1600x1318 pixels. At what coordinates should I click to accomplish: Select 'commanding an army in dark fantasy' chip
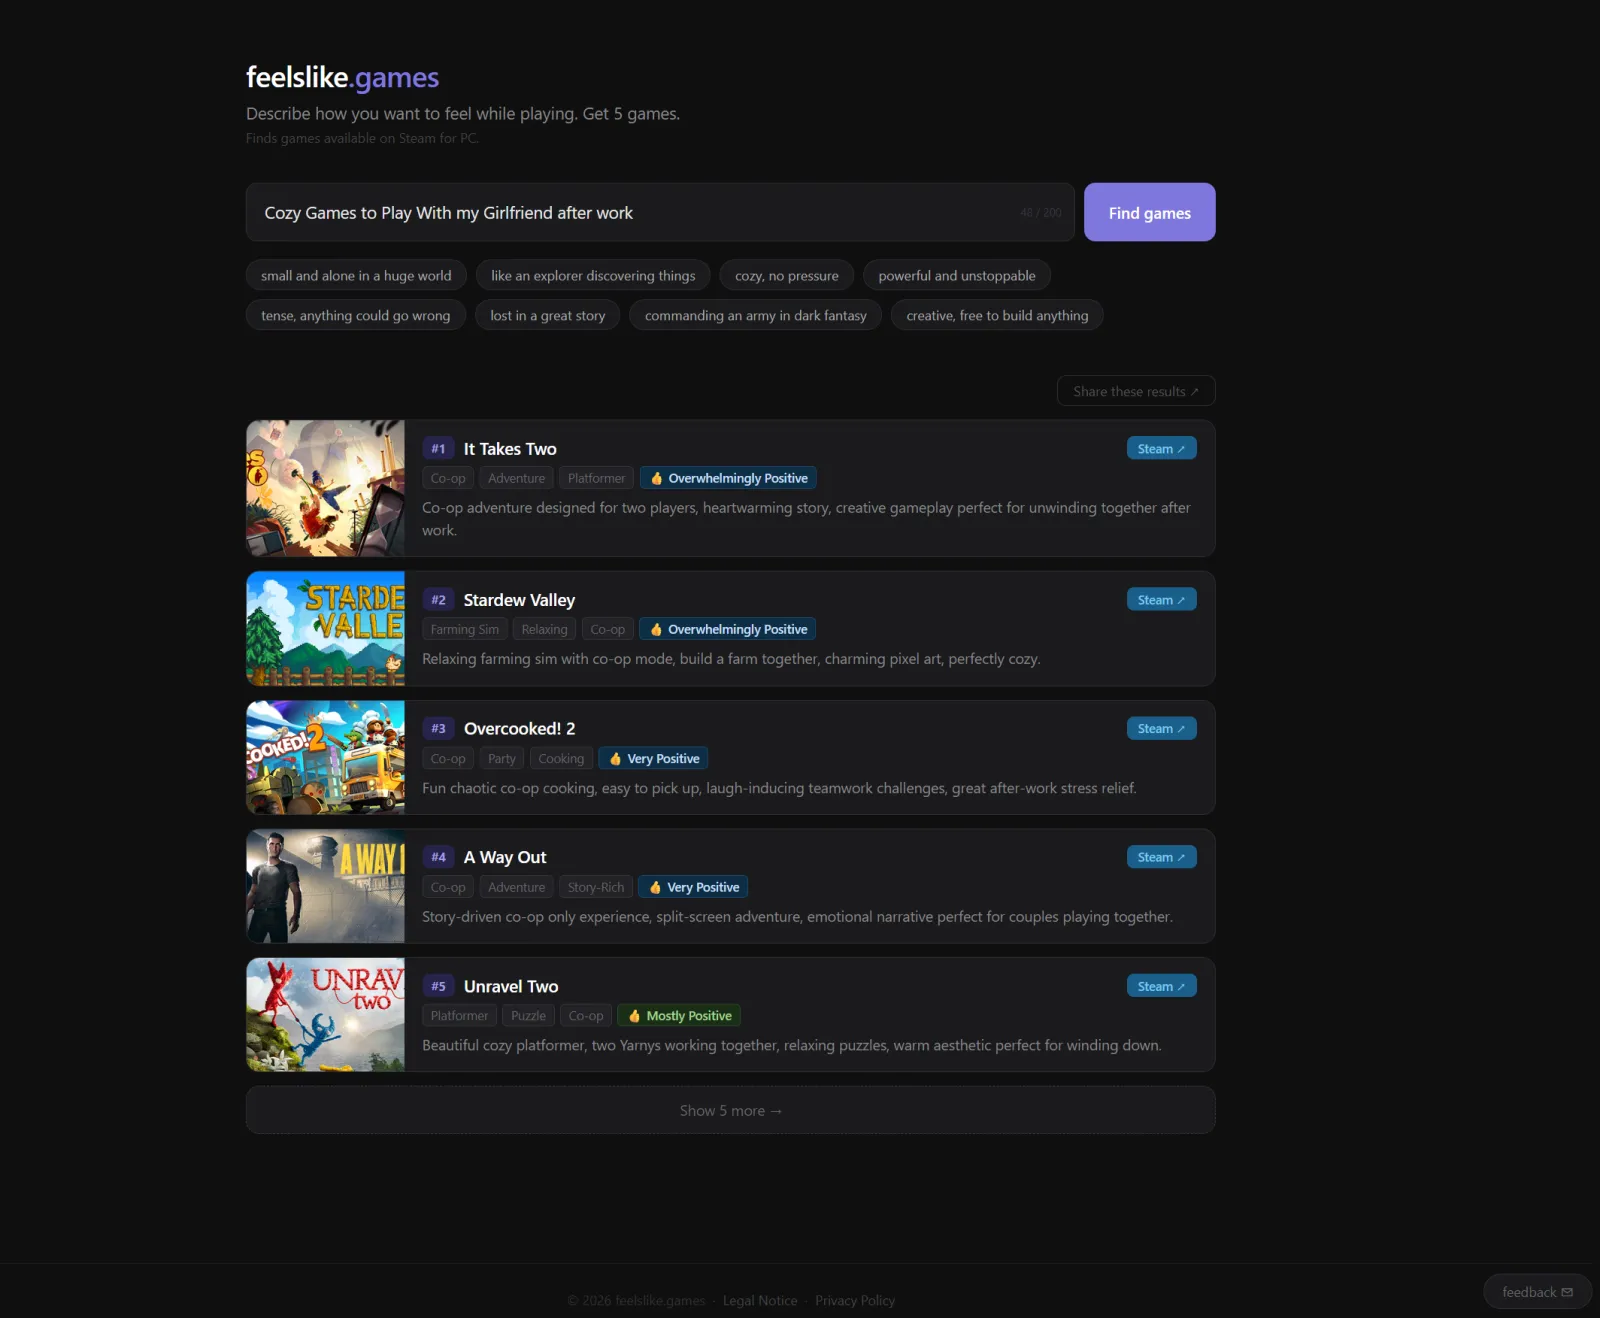(x=756, y=315)
